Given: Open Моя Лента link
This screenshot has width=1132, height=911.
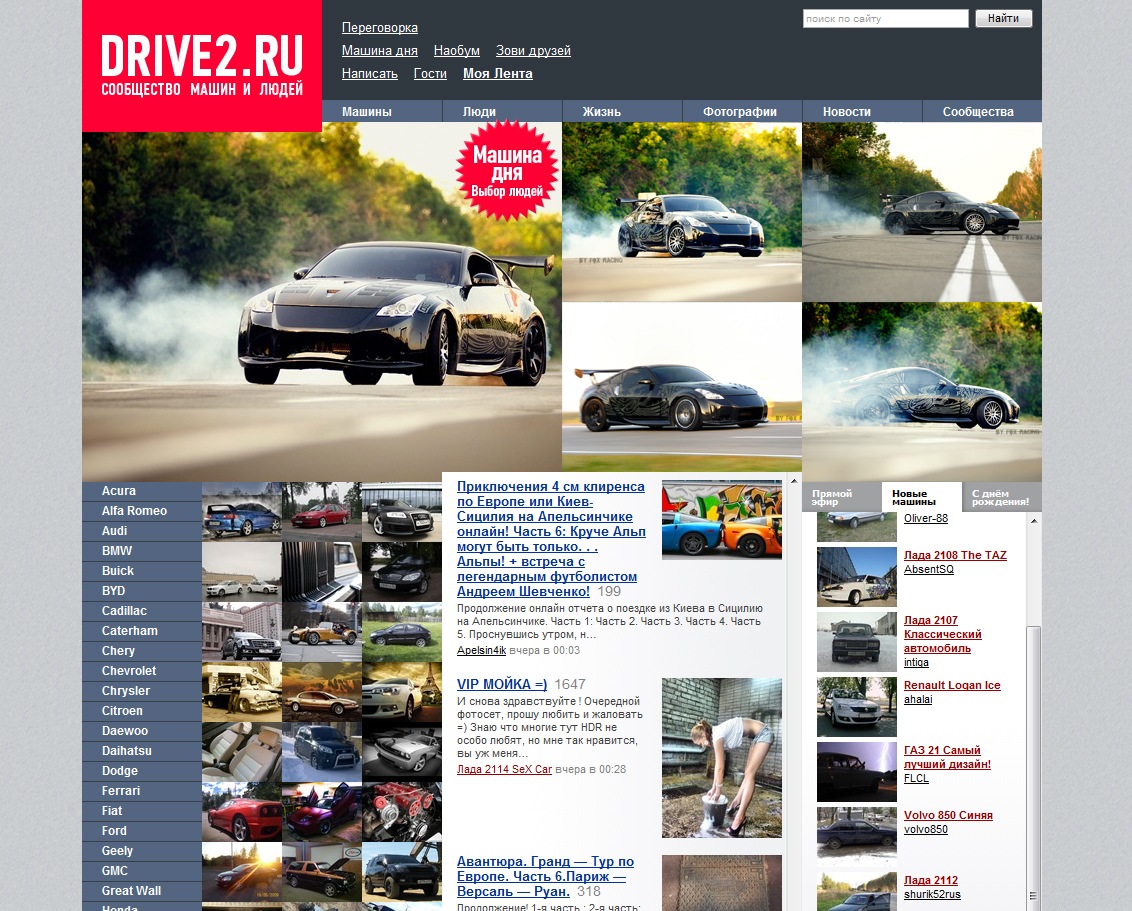Looking at the screenshot, I should 497,74.
